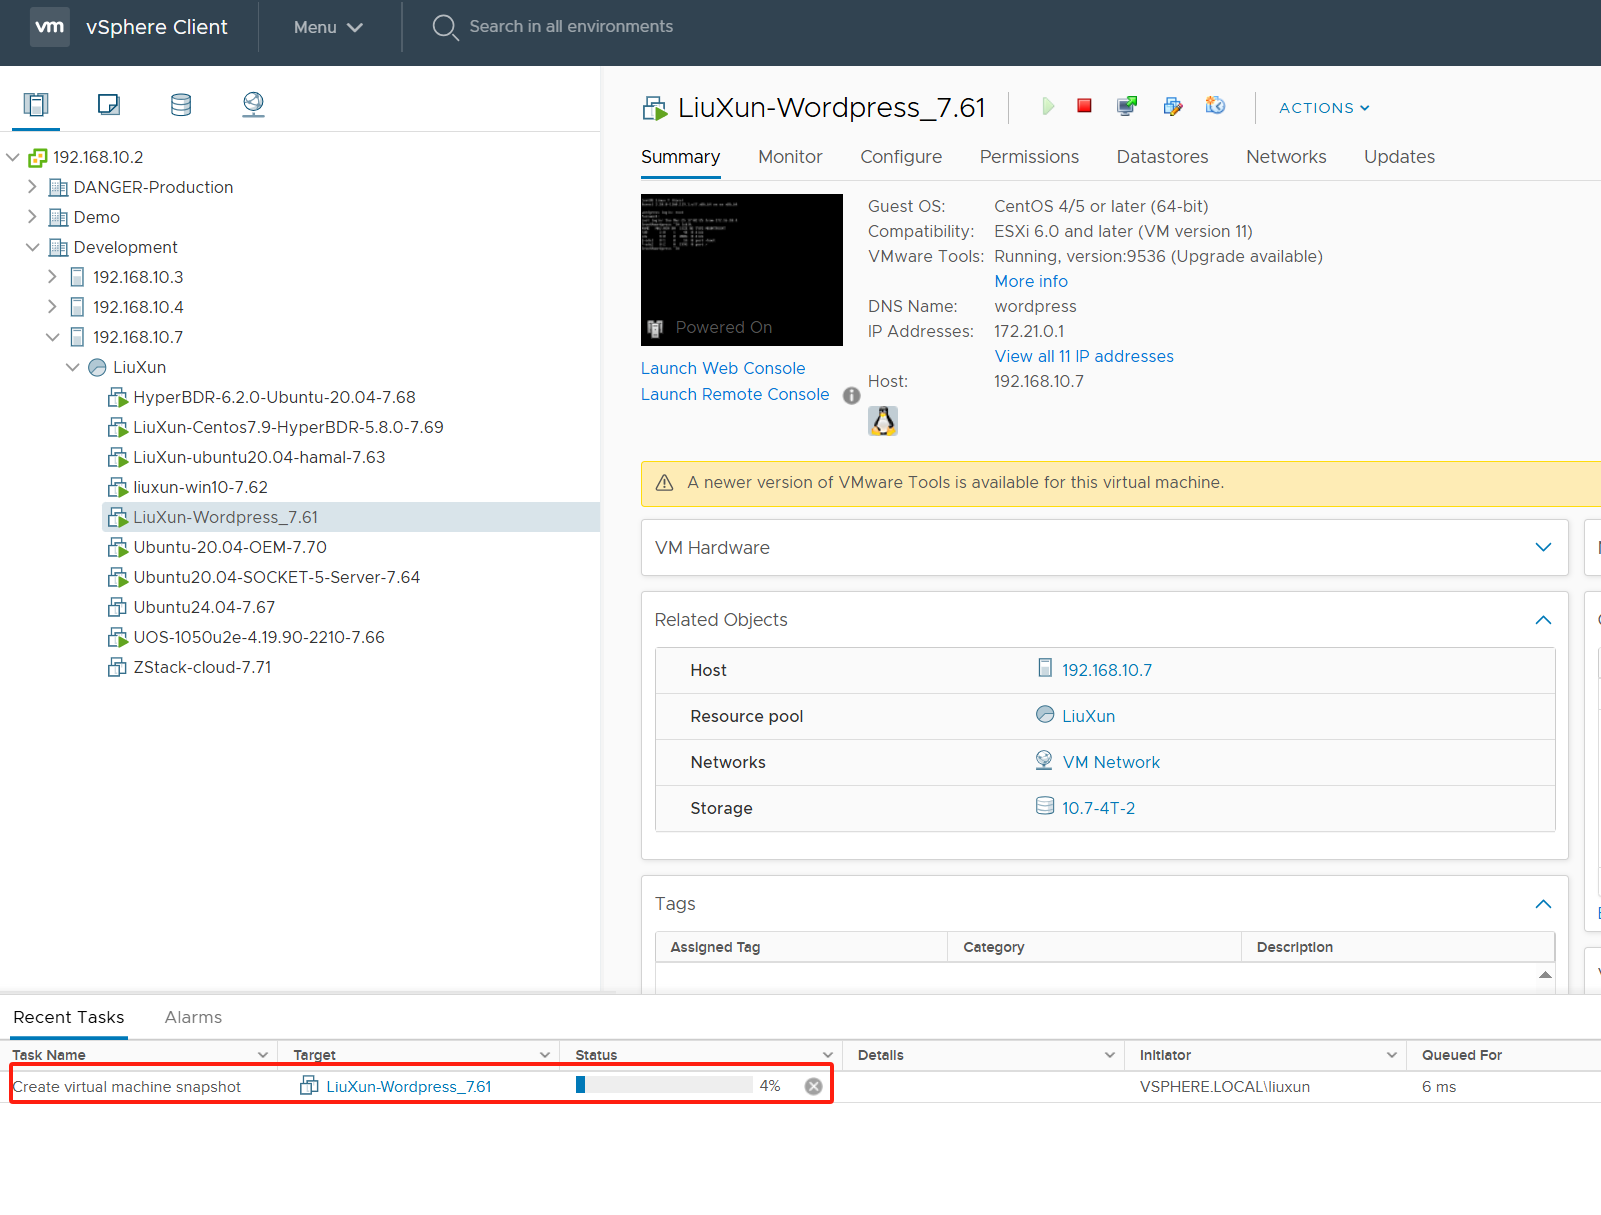Click the red Power Off icon
This screenshot has height=1215, width=1601.
click(x=1084, y=105)
